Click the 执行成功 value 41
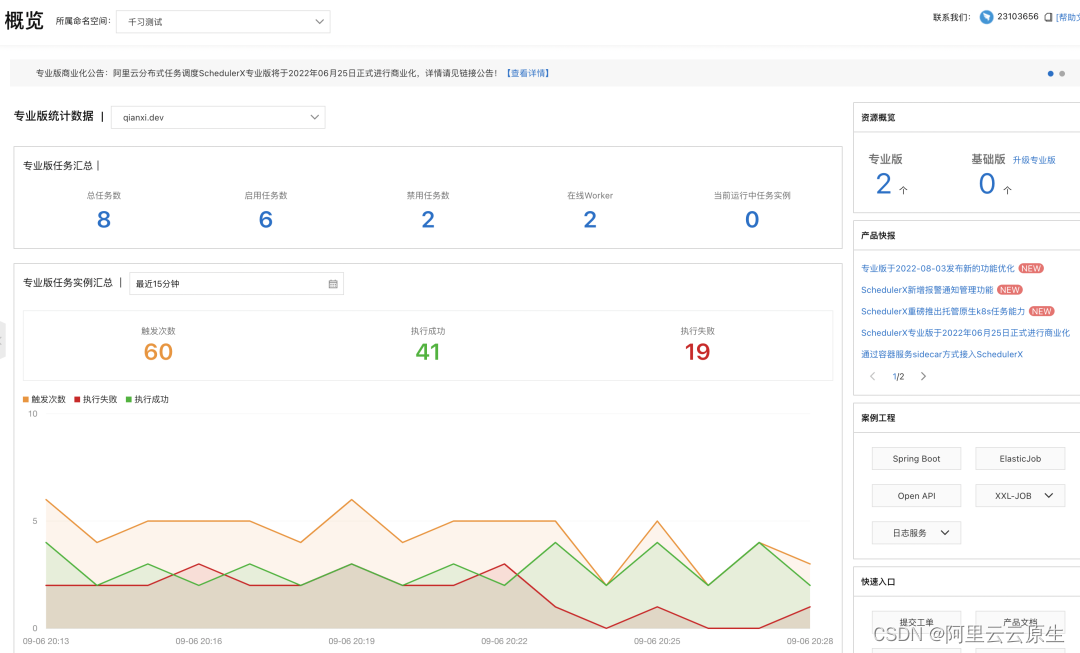Viewport: 1080px width, 653px height. coord(428,352)
